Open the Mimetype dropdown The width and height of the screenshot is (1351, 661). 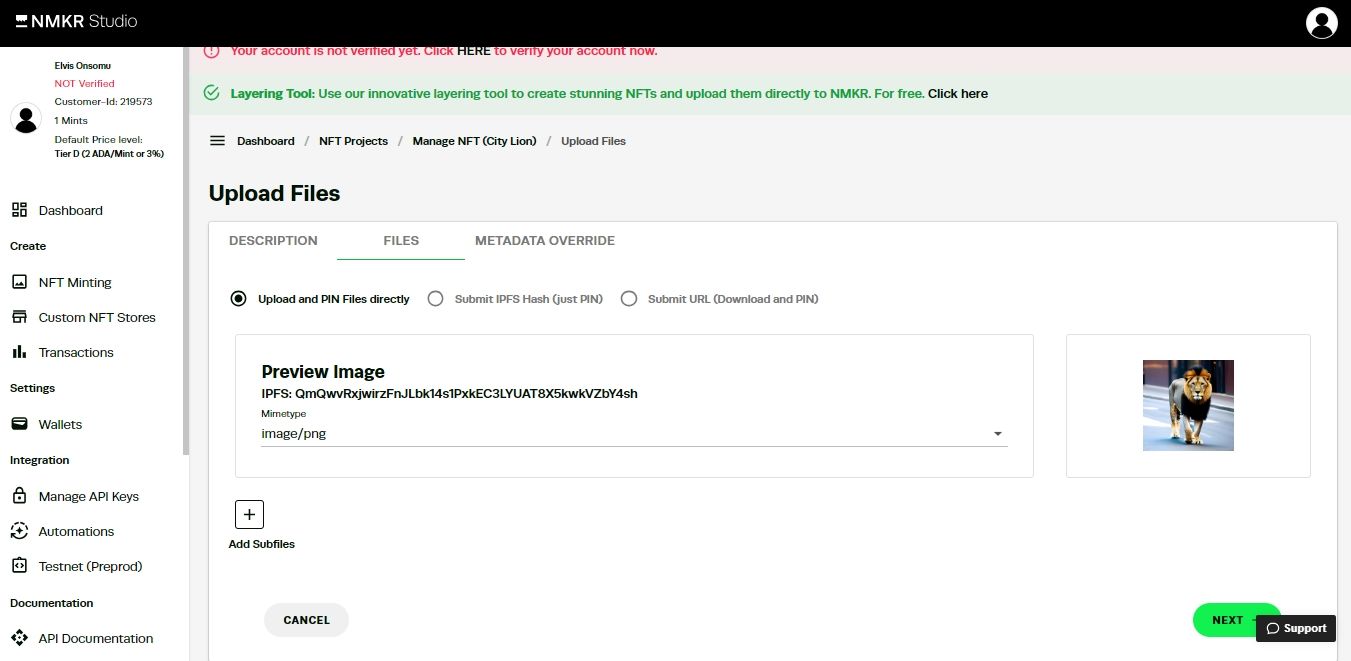coord(997,433)
